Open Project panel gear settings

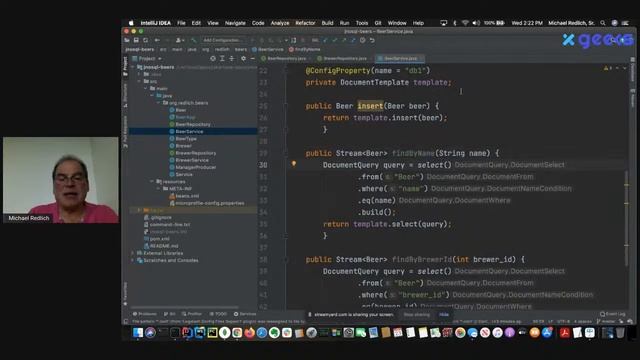(243, 59)
